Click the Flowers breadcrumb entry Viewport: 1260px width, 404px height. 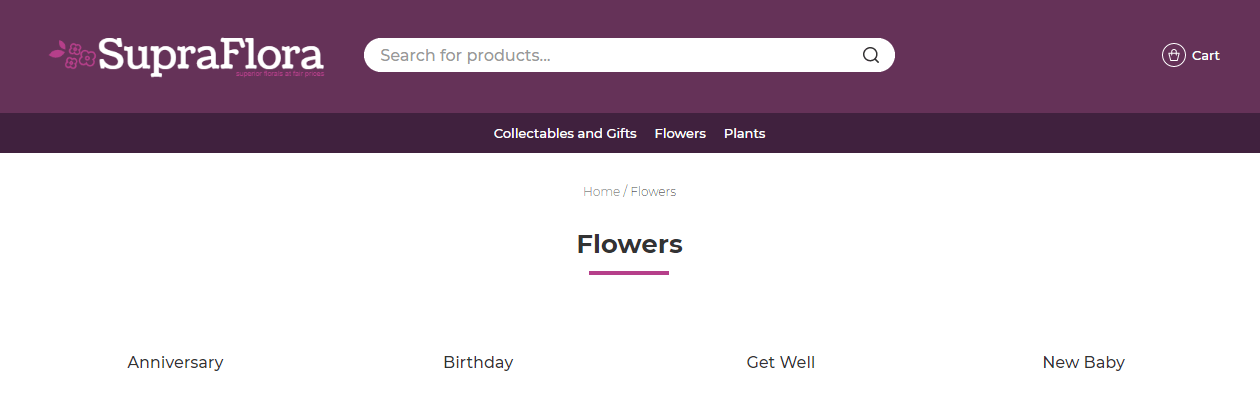(653, 191)
